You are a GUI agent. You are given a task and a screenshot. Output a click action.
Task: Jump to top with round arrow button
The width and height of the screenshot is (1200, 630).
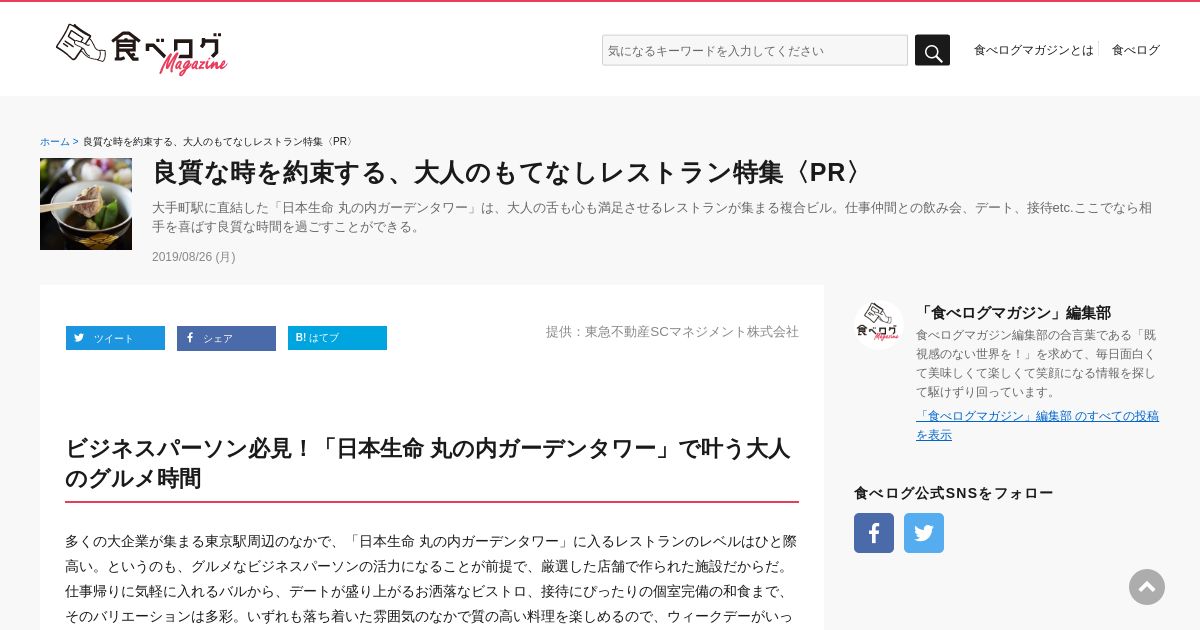1147,587
